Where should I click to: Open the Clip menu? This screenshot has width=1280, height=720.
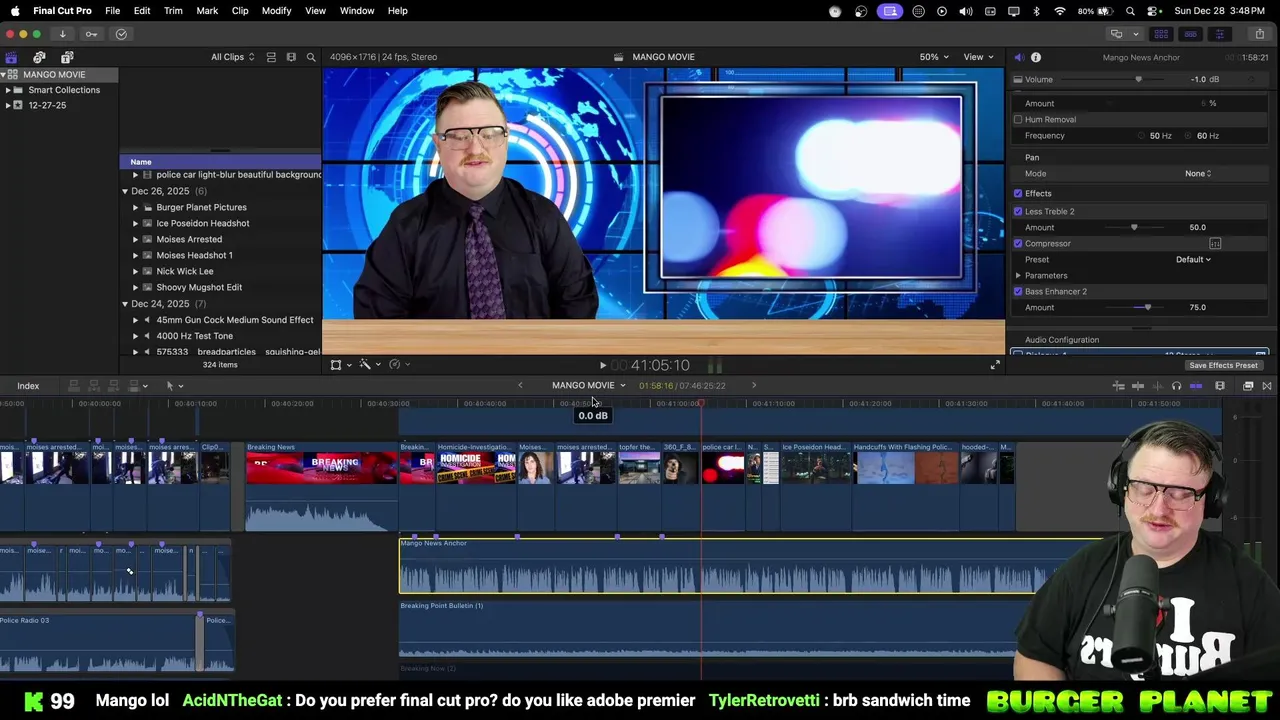coord(240,11)
